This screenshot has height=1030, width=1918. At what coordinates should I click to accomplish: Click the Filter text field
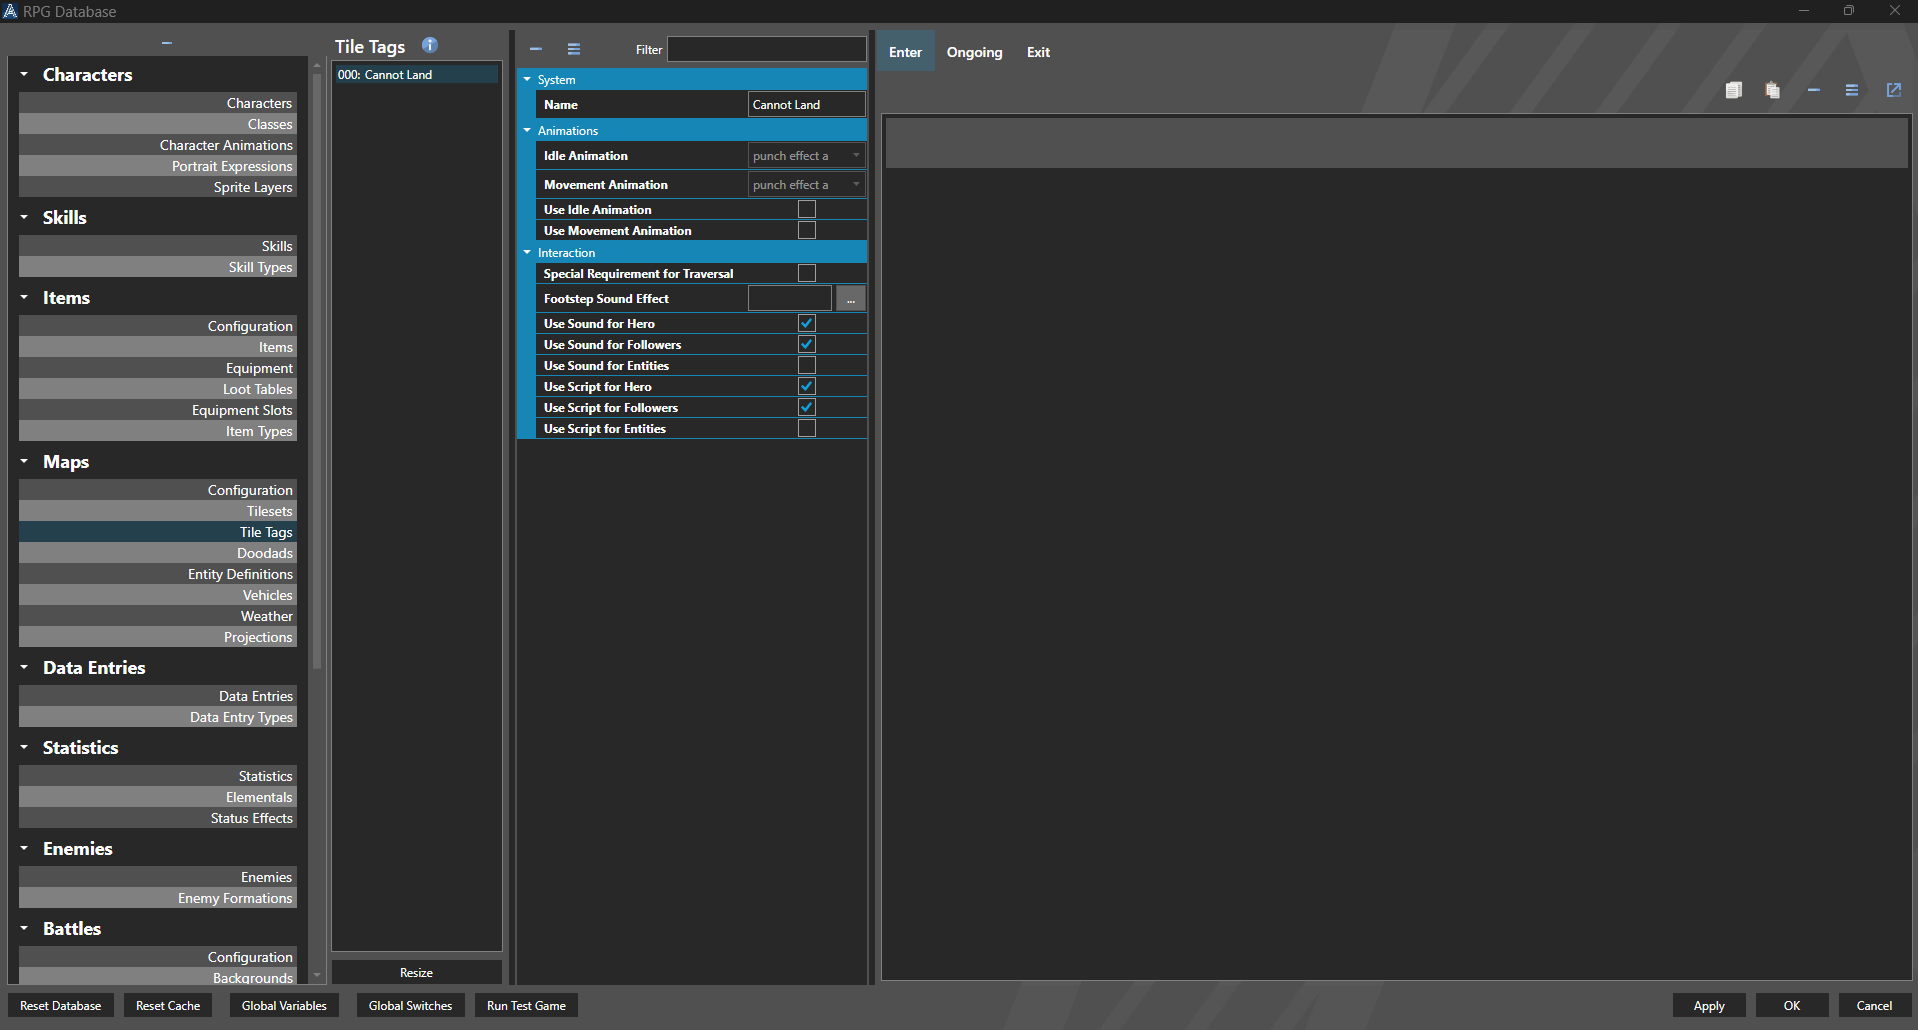[766, 49]
